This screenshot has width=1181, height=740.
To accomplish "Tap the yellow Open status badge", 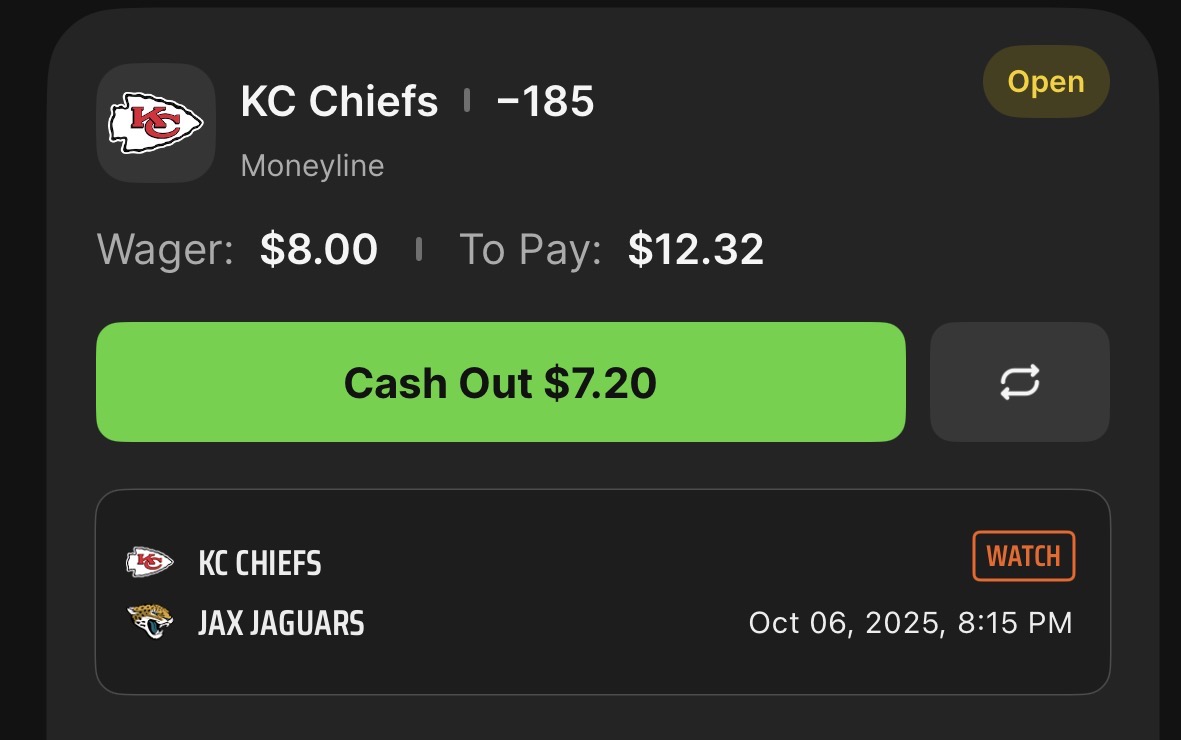I will pos(1045,82).
